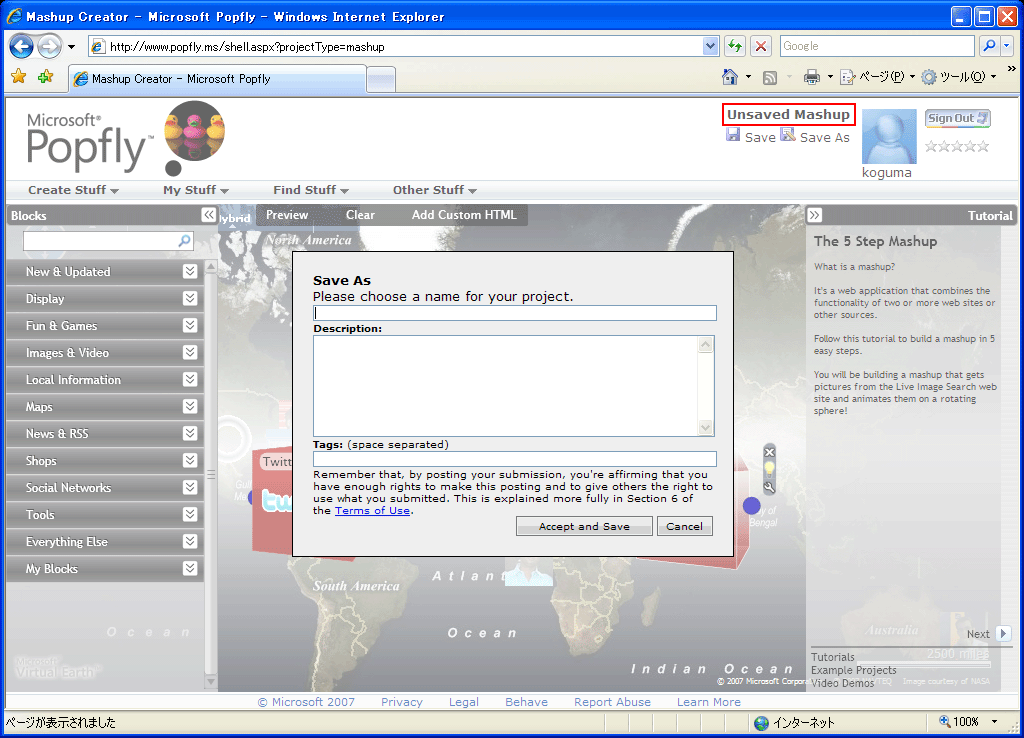Expand the Display blocks category
Image resolution: width=1024 pixels, height=738 pixels.
pos(190,298)
